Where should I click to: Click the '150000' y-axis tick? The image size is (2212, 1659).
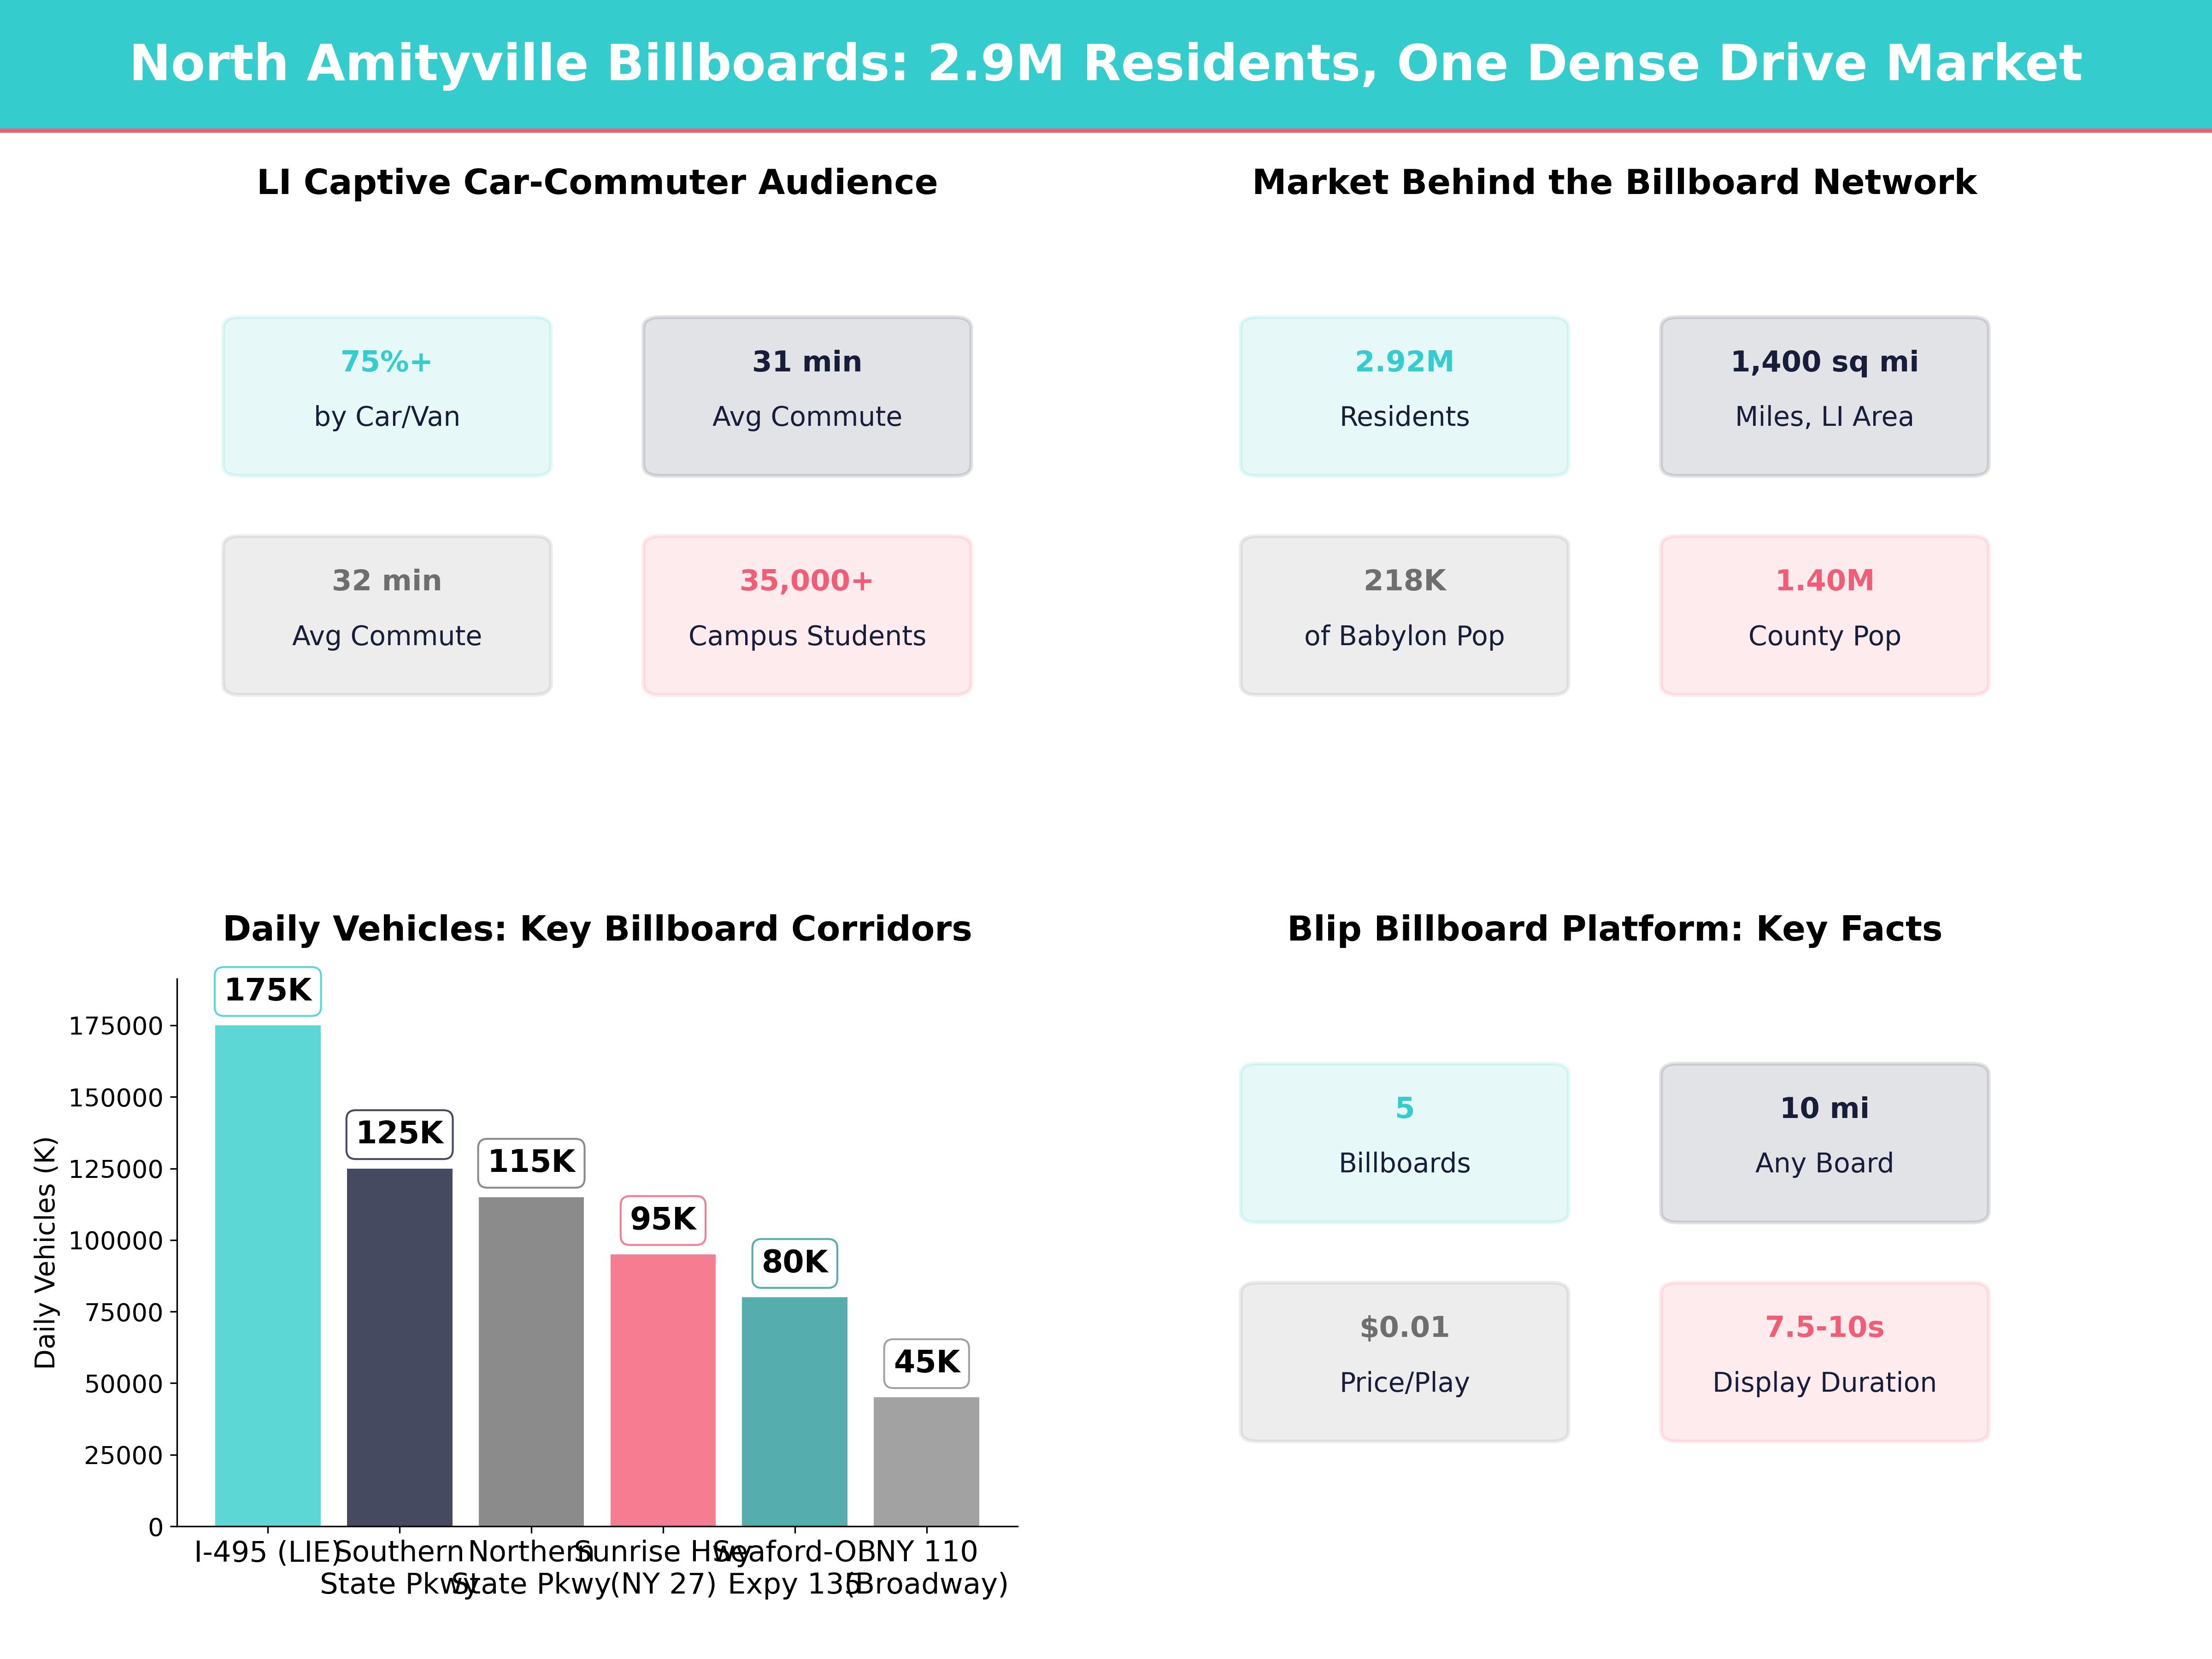pyautogui.click(x=115, y=1098)
